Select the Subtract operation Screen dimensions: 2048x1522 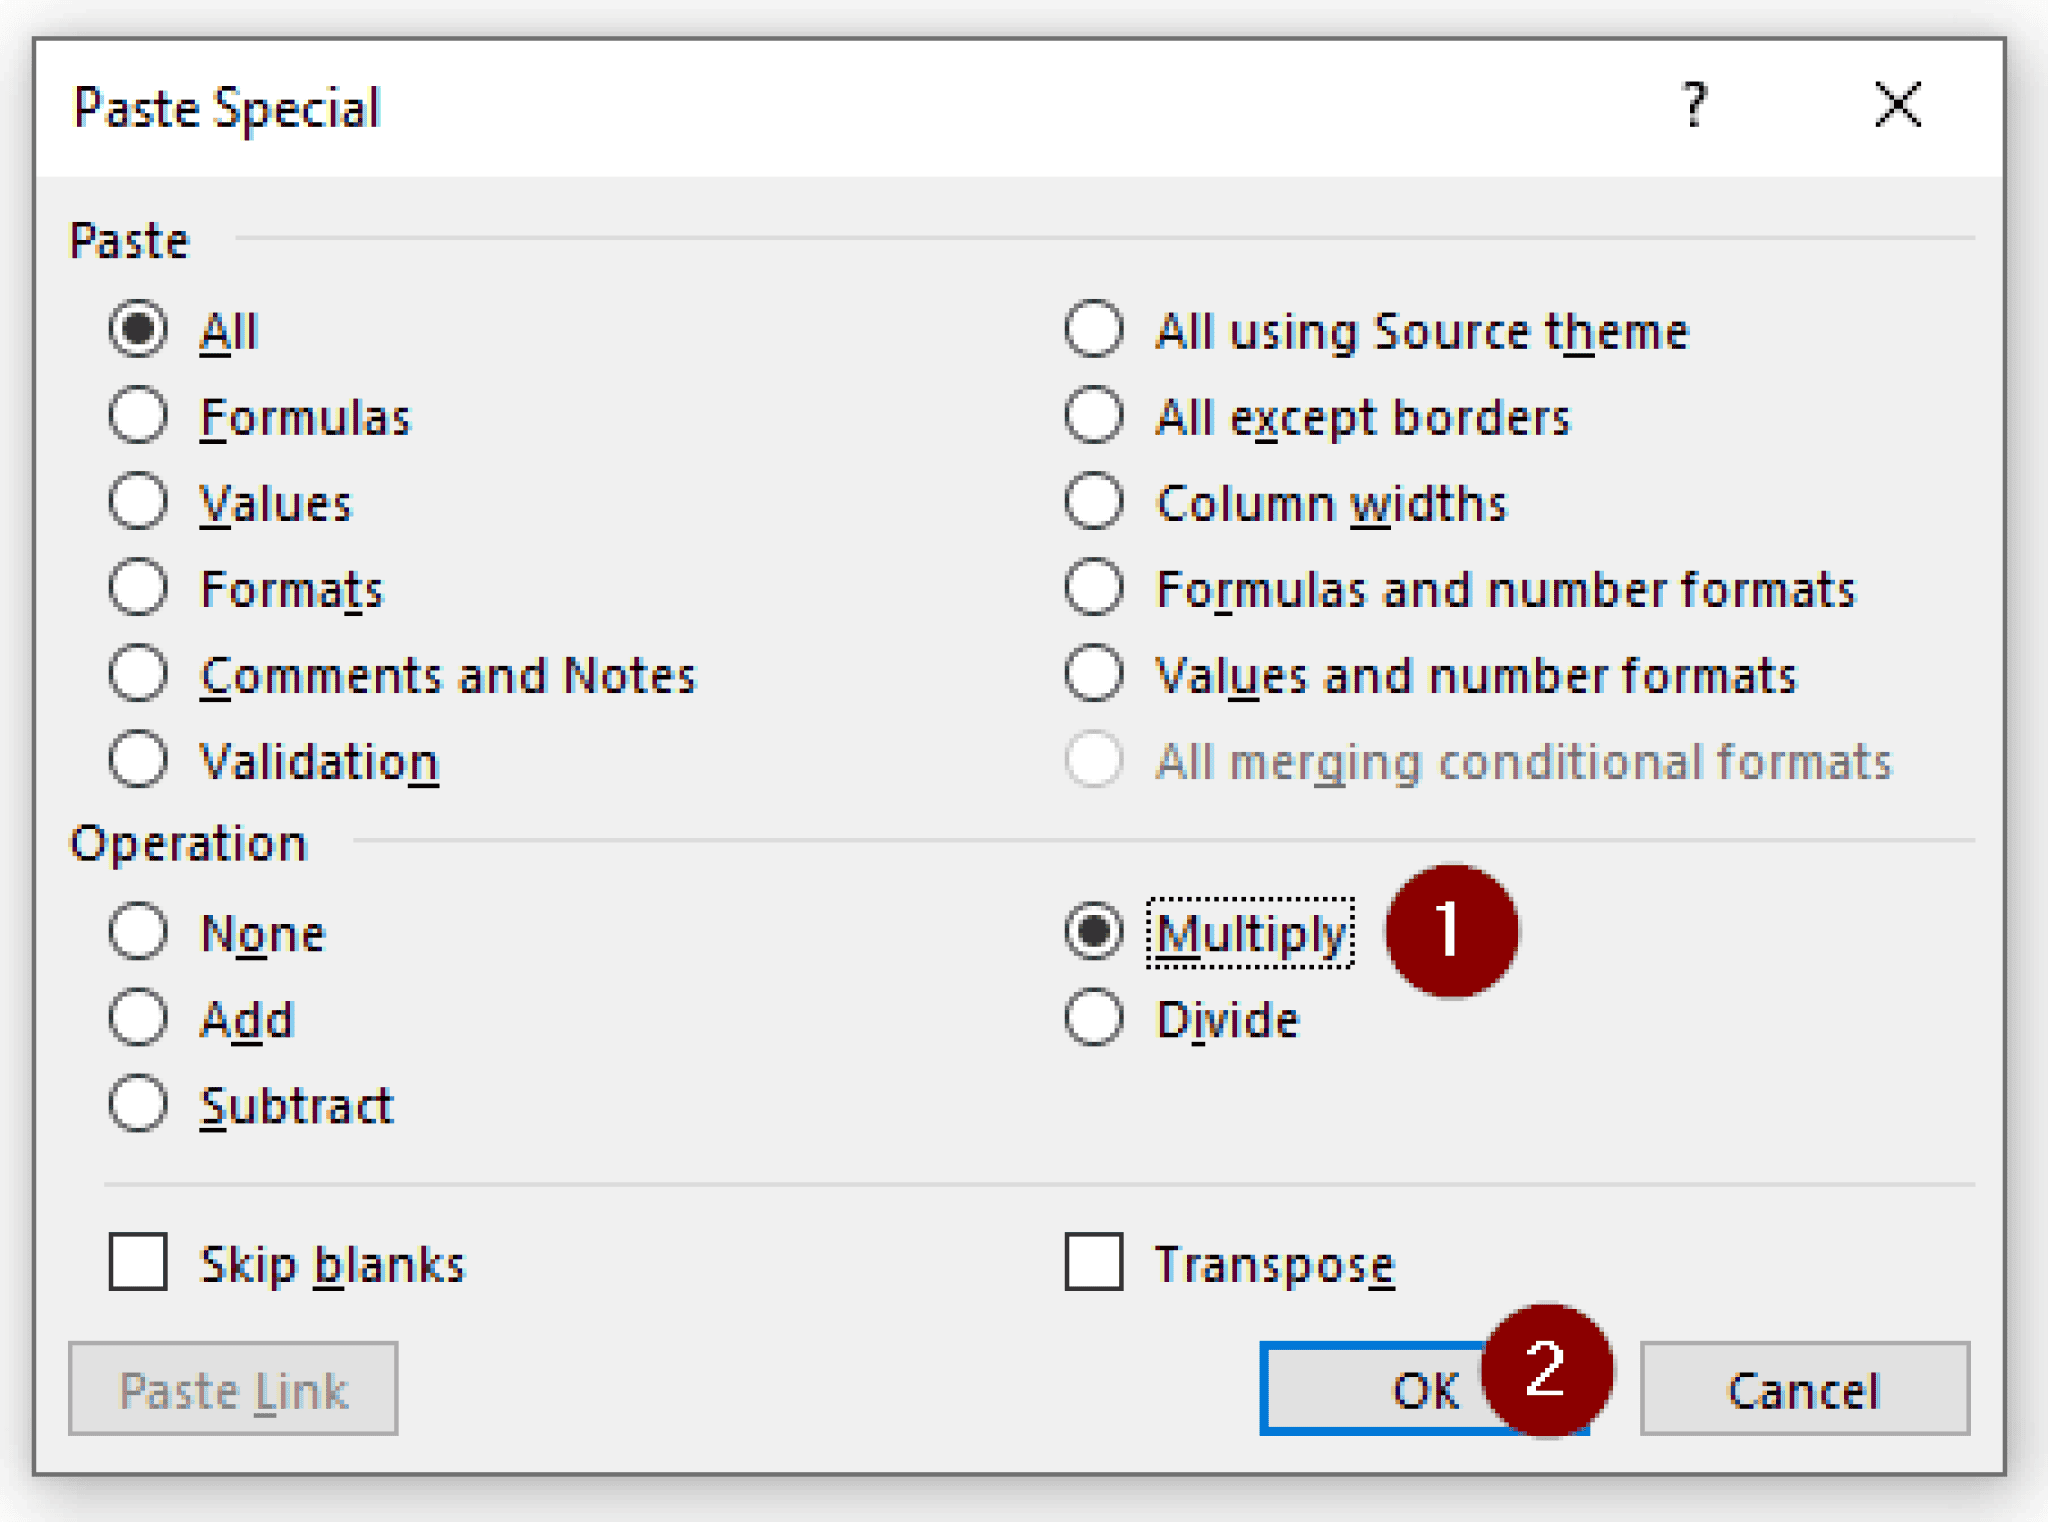click(x=139, y=1105)
